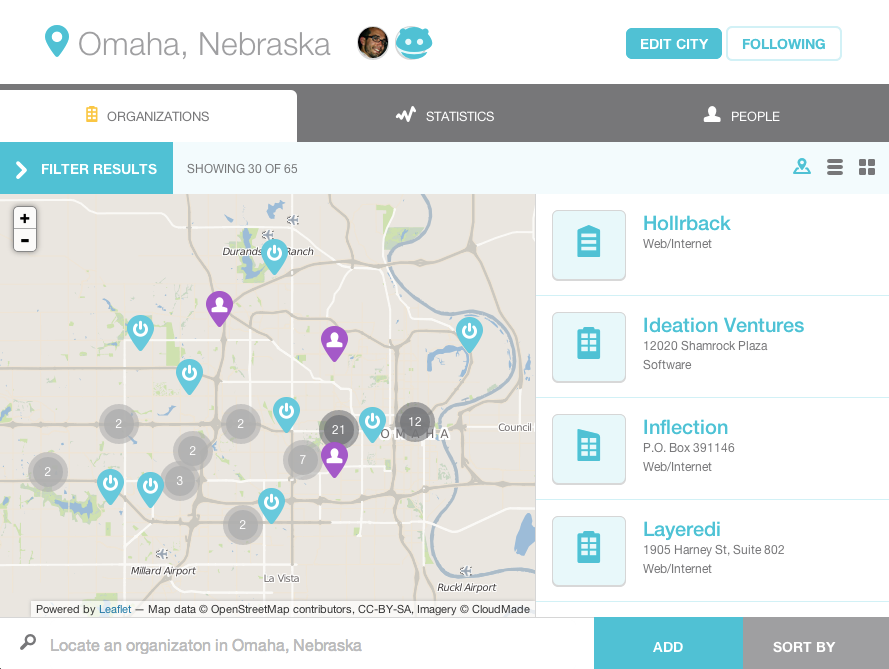889x669 pixels.
Task: Switch to map view icon
Action: click(801, 167)
